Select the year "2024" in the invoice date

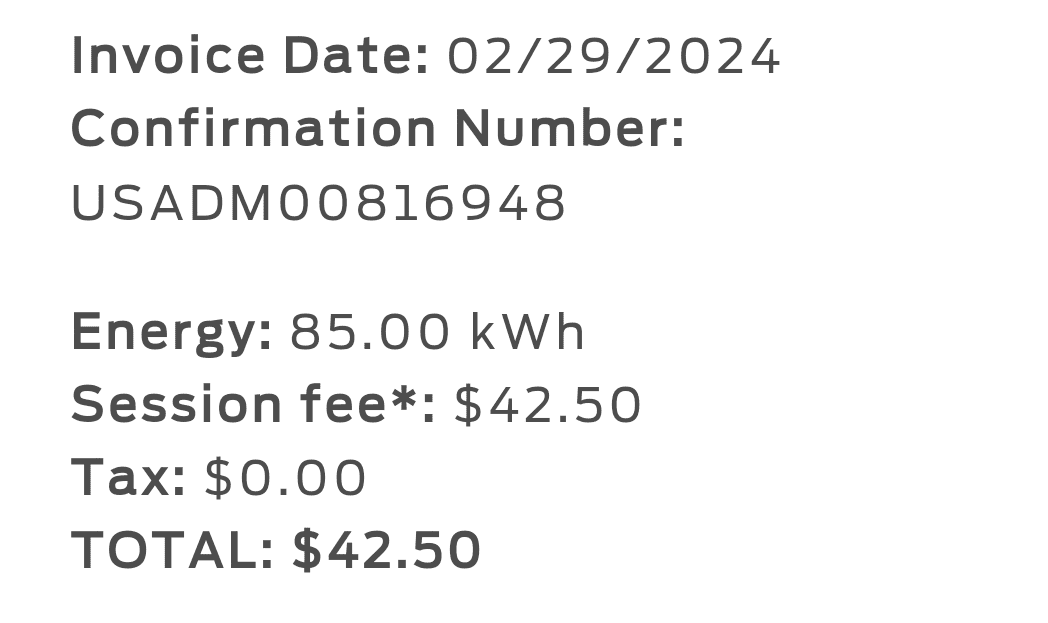[x=711, y=56]
